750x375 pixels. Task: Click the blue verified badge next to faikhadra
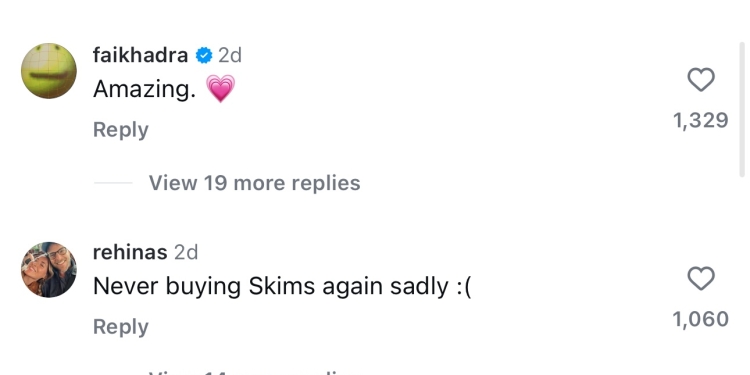pos(204,56)
